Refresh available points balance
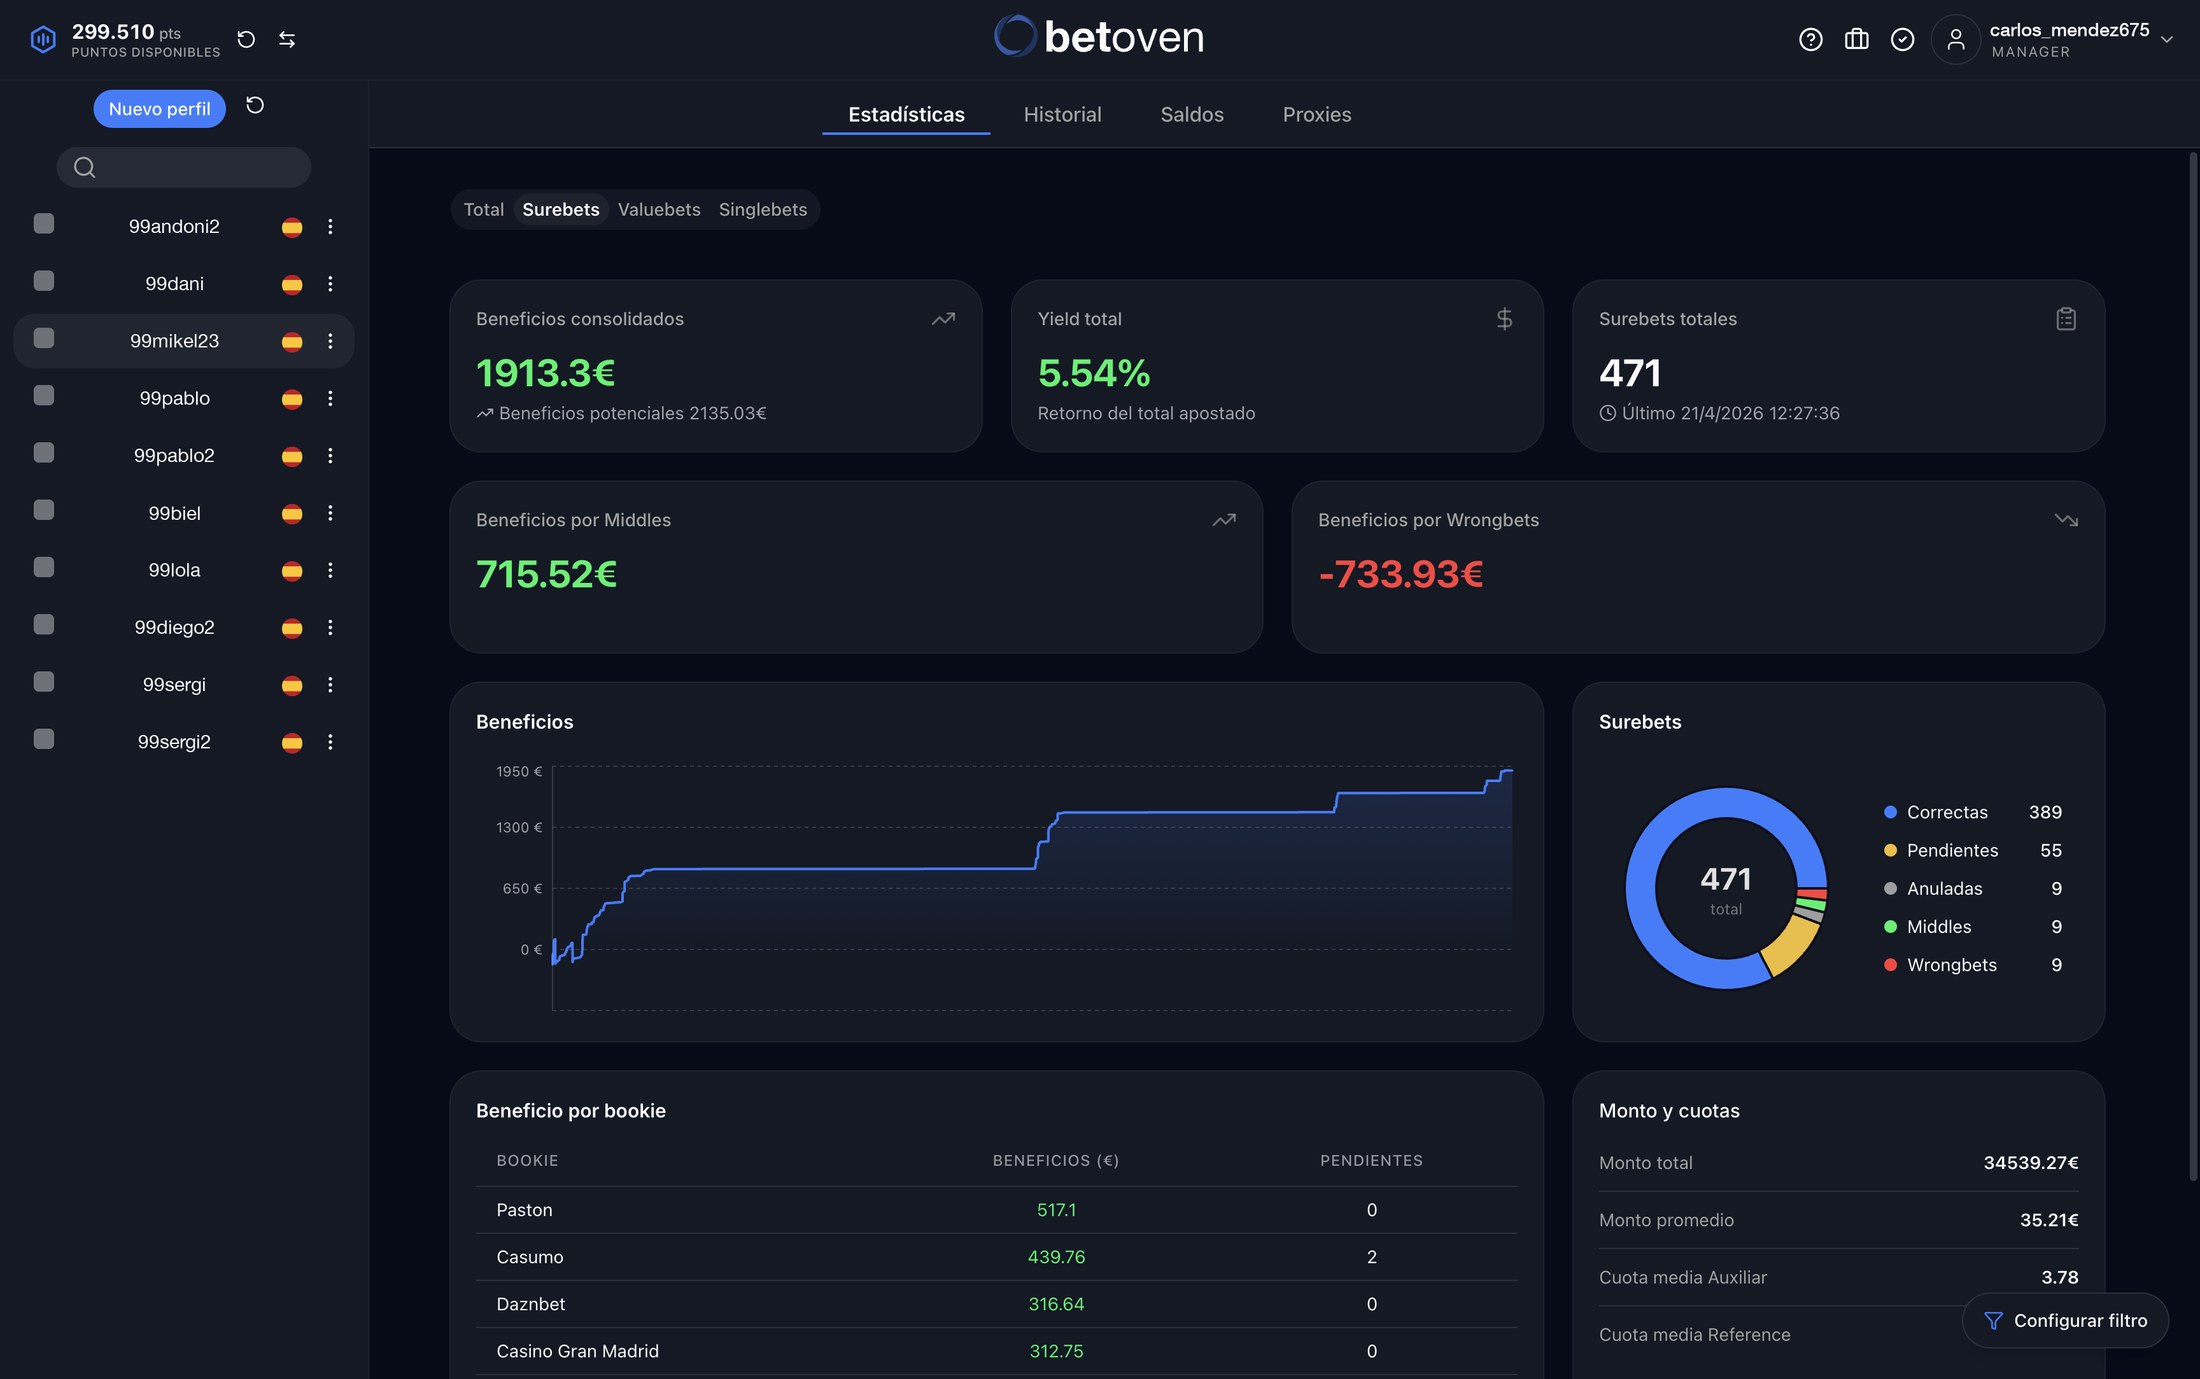Viewport: 2200px width, 1379px height. click(x=246, y=39)
